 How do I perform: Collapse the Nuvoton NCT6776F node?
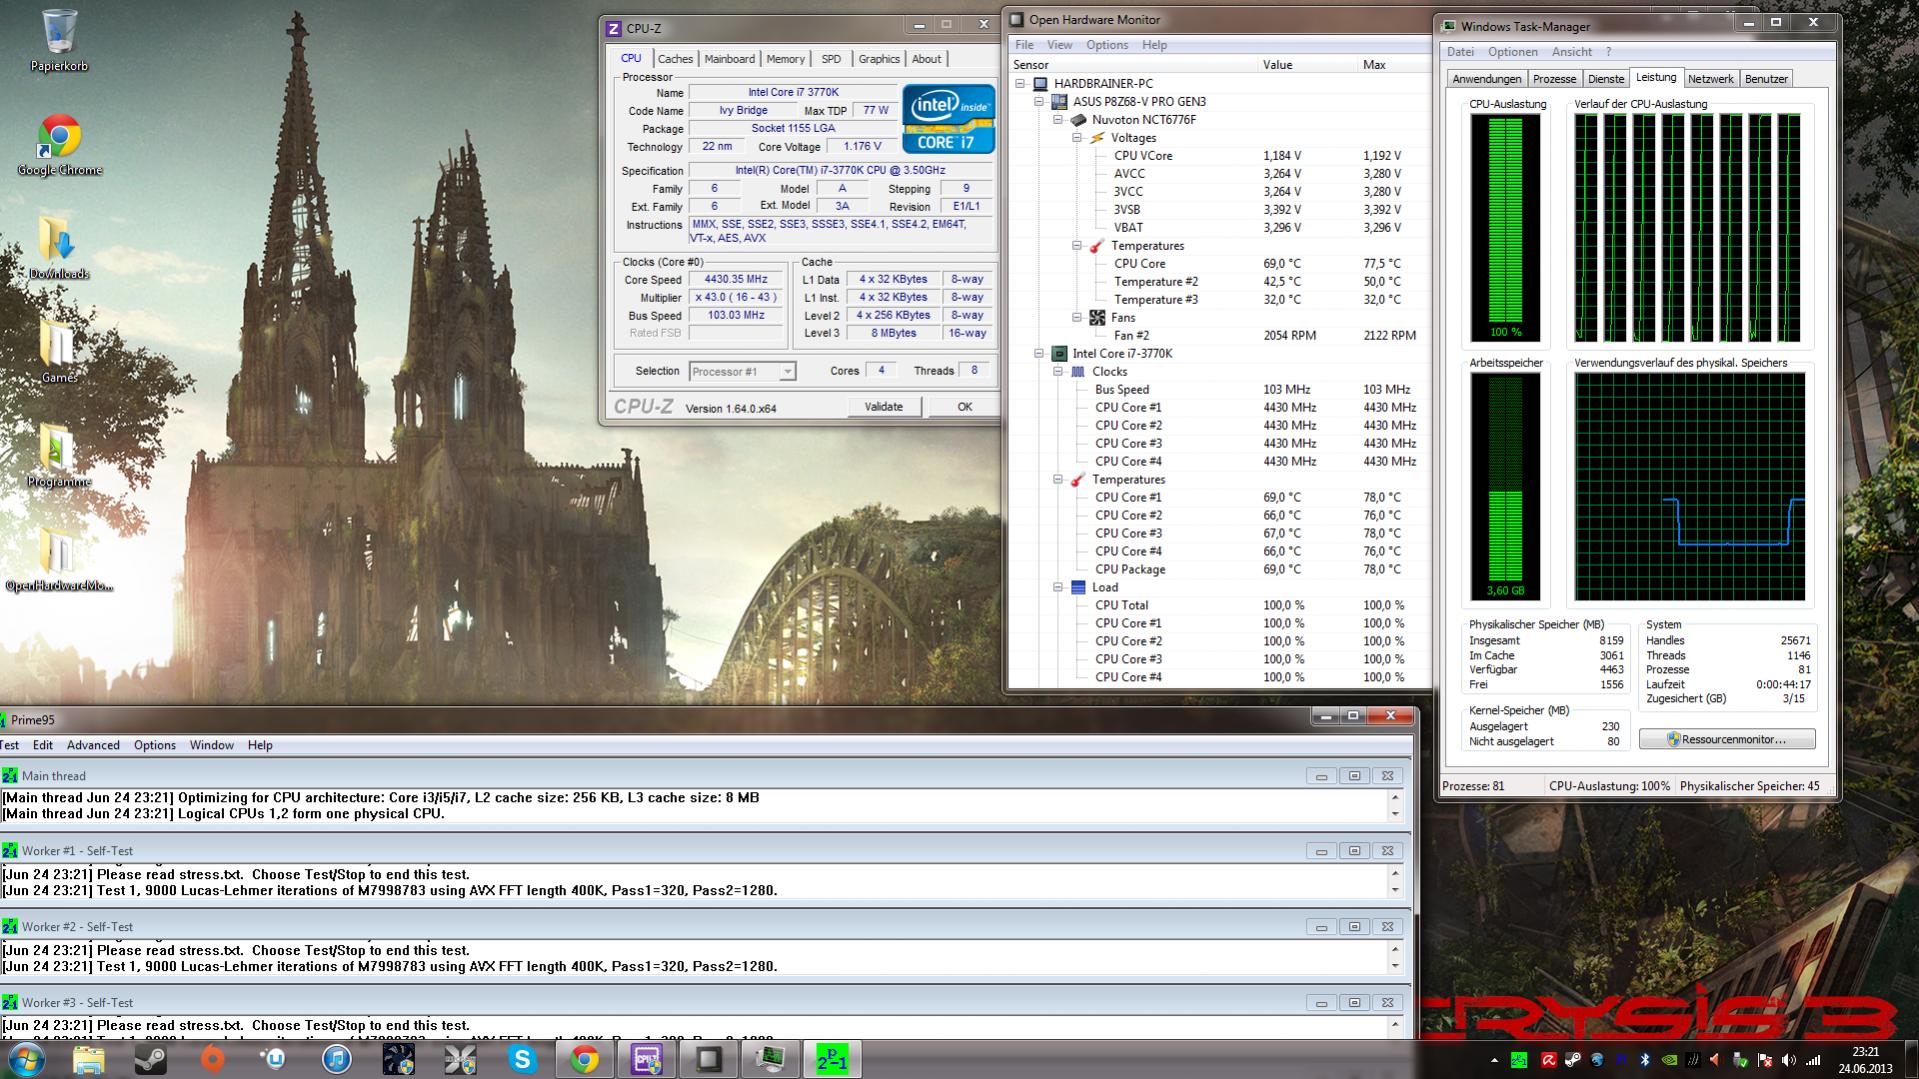1058,120
